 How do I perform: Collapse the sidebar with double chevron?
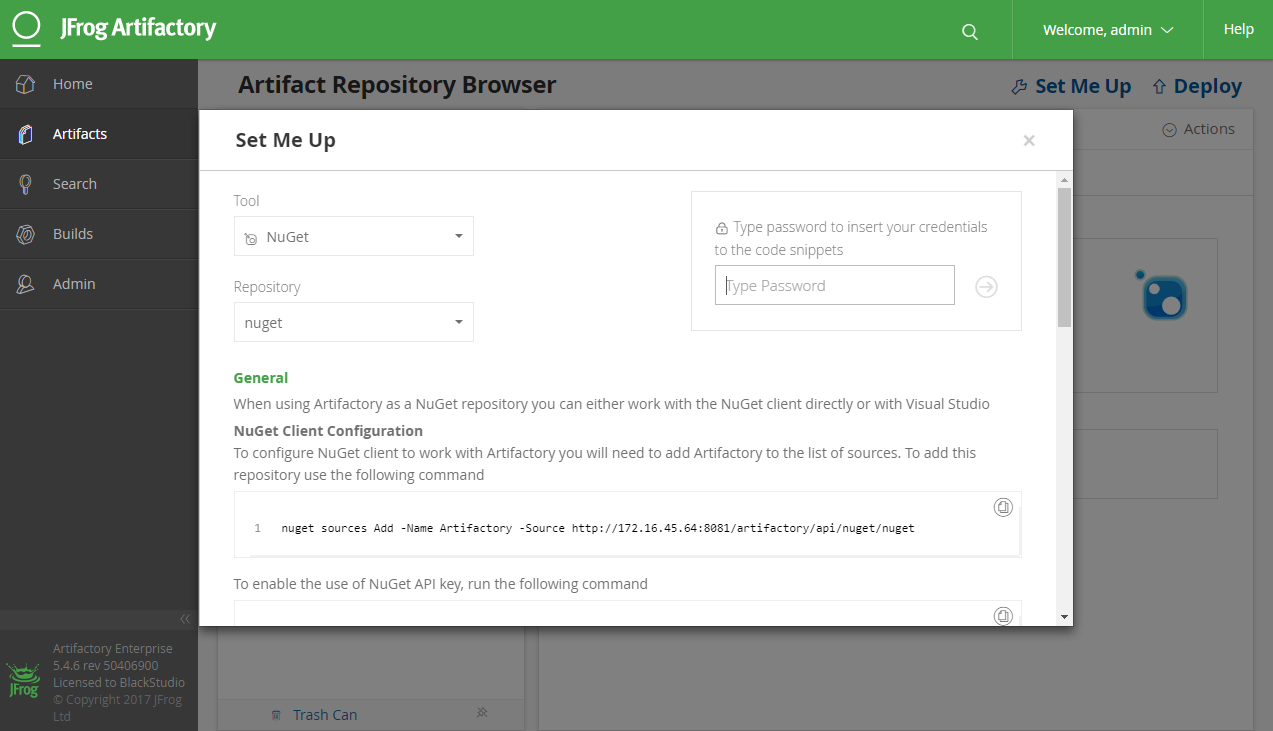tap(184, 619)
